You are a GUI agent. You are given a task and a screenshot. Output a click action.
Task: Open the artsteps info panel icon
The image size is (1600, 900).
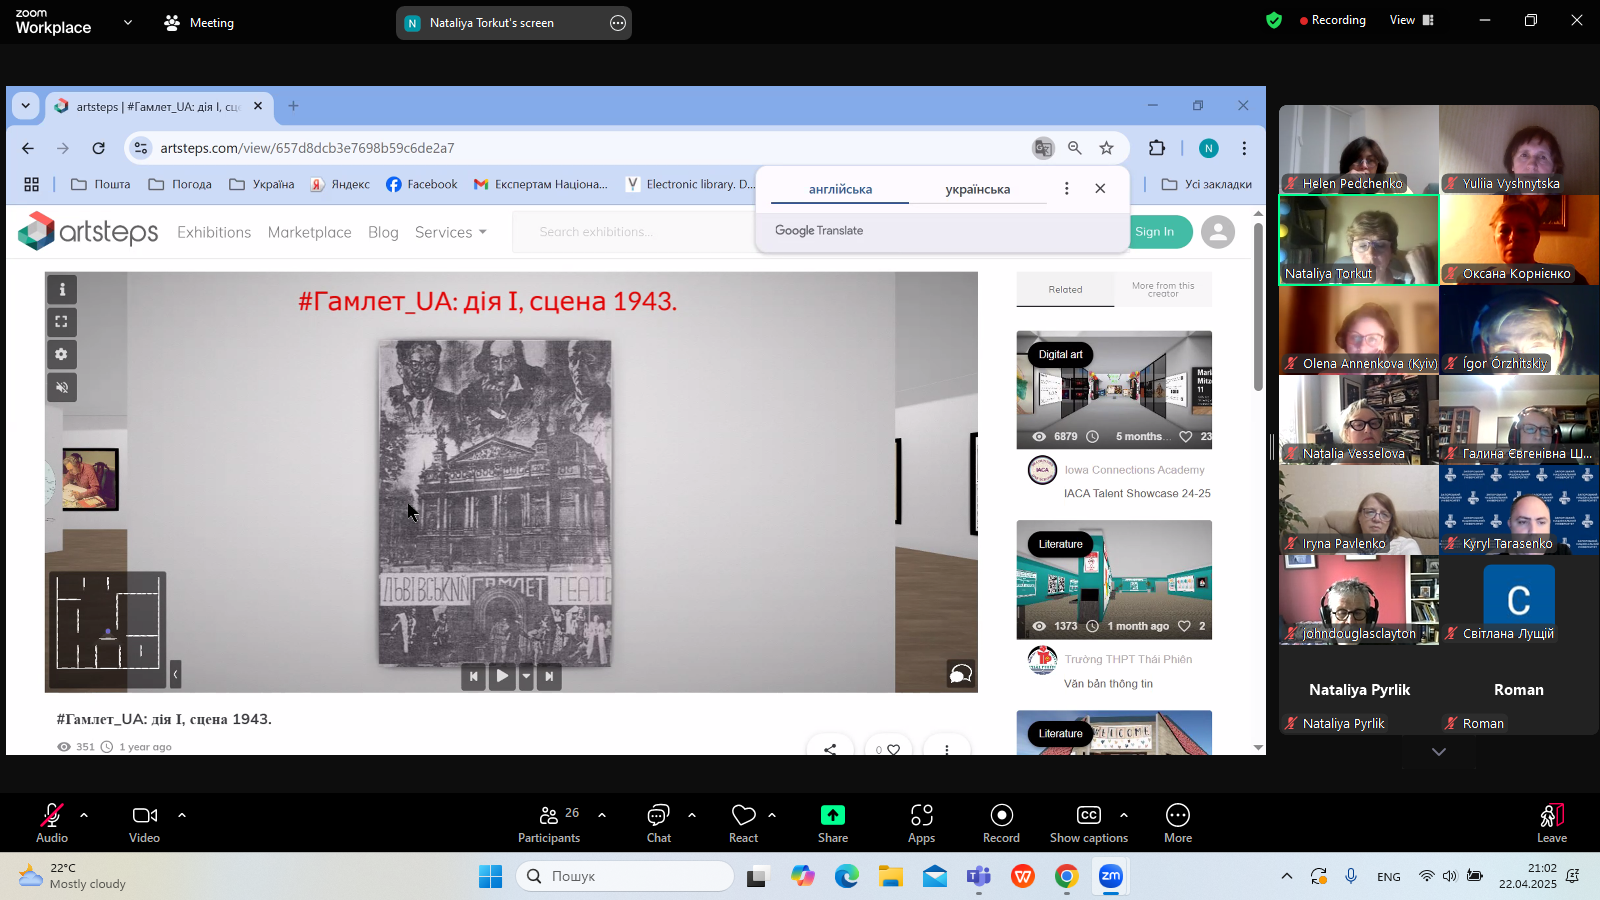[62, 289]
